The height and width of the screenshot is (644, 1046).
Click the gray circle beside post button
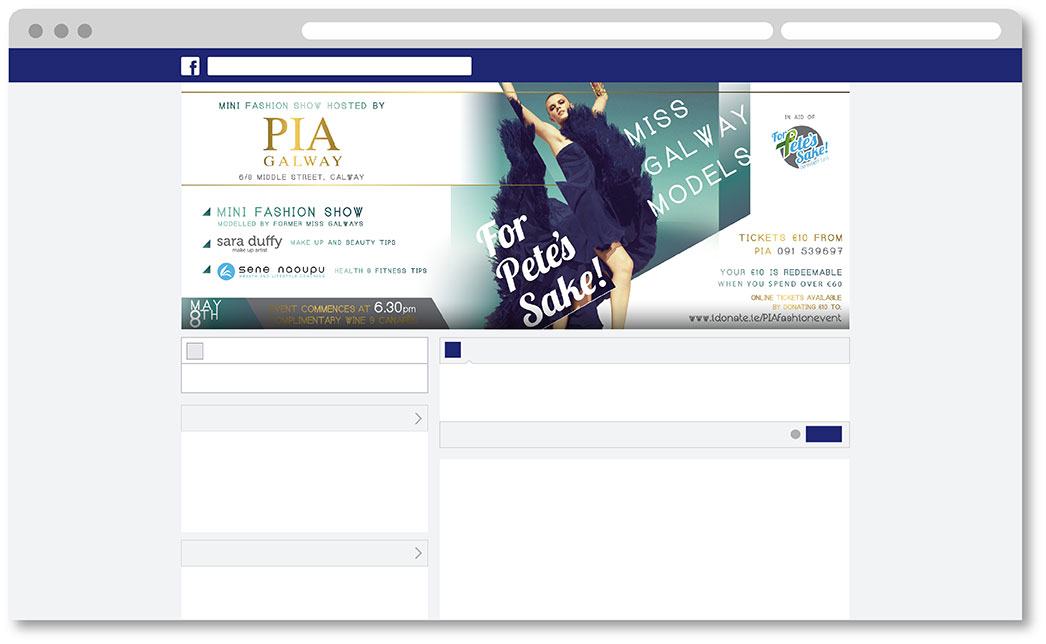click(795, 434)
